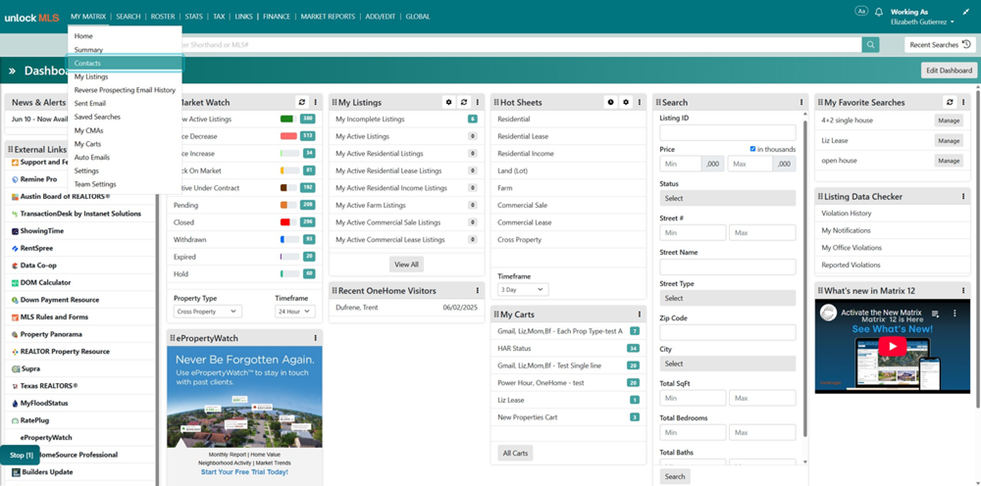Play the Matrix 12 YouTube video

click(892, 346)
